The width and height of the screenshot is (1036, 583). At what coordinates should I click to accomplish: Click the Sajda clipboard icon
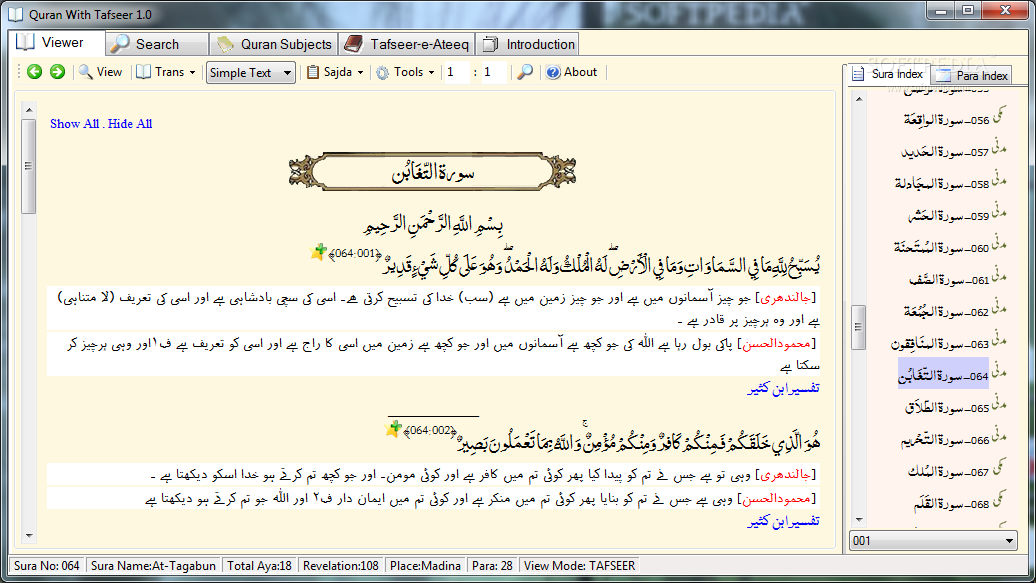[313, 72]
